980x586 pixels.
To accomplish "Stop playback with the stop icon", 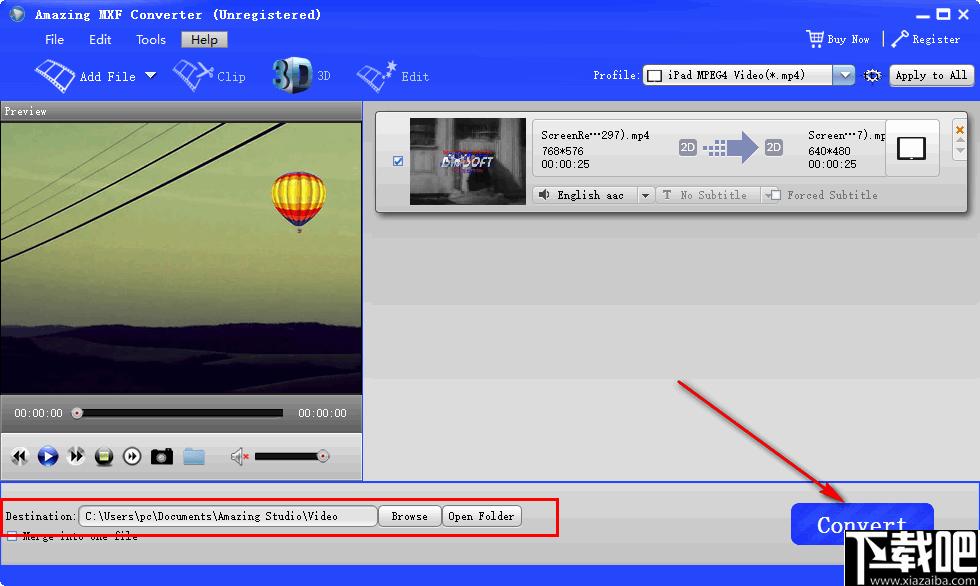I will click(x=104, y=456).
